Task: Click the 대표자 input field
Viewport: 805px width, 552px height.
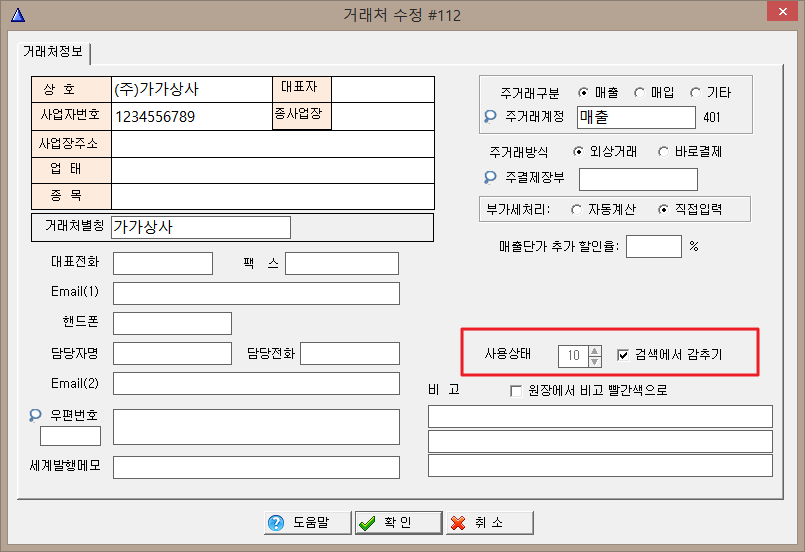Action: [383, 89]
